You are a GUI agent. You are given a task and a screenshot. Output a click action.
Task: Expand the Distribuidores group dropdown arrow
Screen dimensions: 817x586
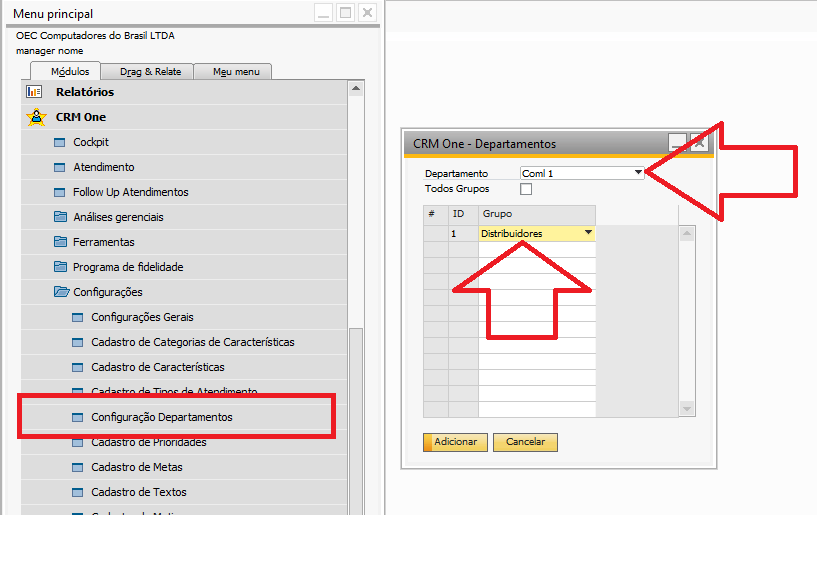click(588, 233)
